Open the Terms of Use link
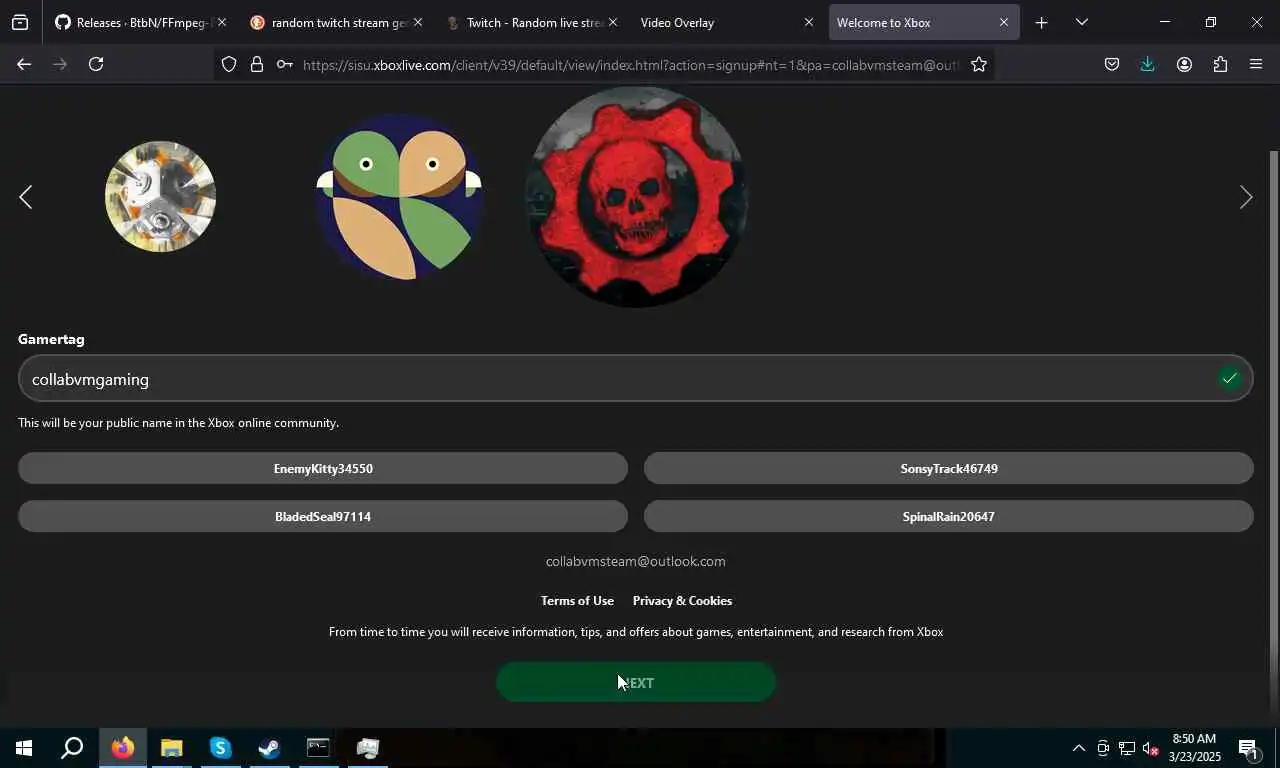Screen dimensions: 1280x768 [577, 600]
